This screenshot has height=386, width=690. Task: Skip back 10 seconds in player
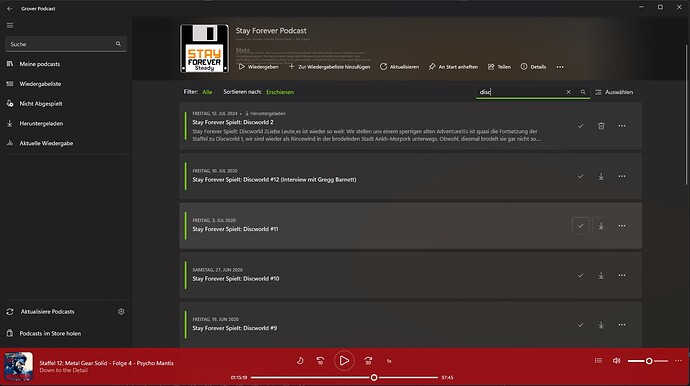coord(320,361)
